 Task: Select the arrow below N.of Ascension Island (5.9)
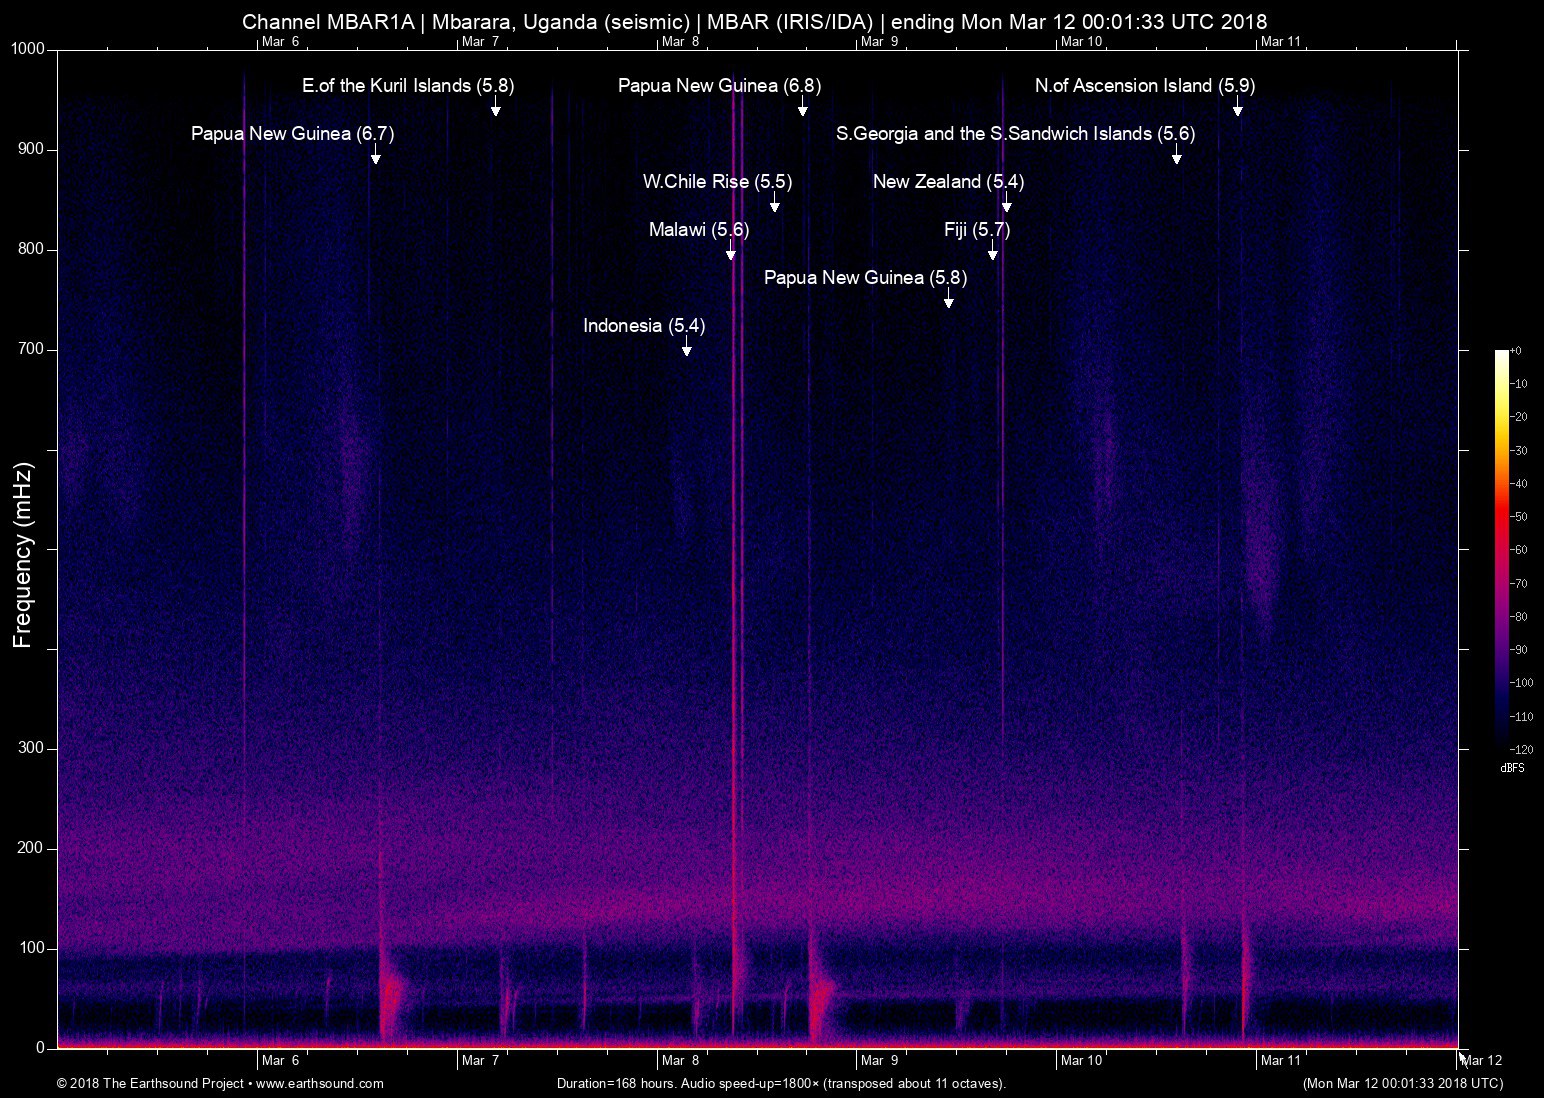coord(1237,107)
